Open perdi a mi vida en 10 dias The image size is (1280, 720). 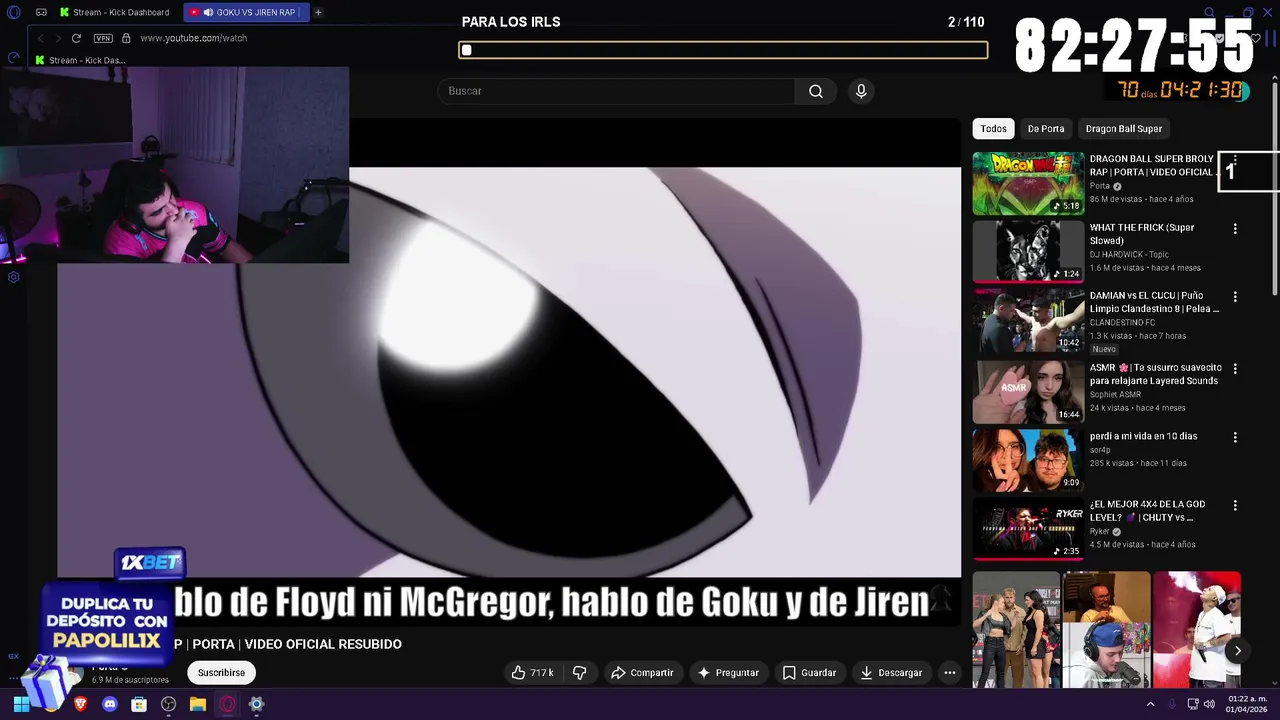point(1143,436)
